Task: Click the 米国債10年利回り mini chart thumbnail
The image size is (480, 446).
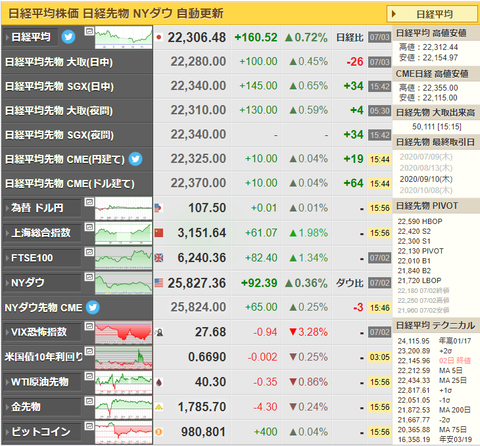Action: [123, 357]
